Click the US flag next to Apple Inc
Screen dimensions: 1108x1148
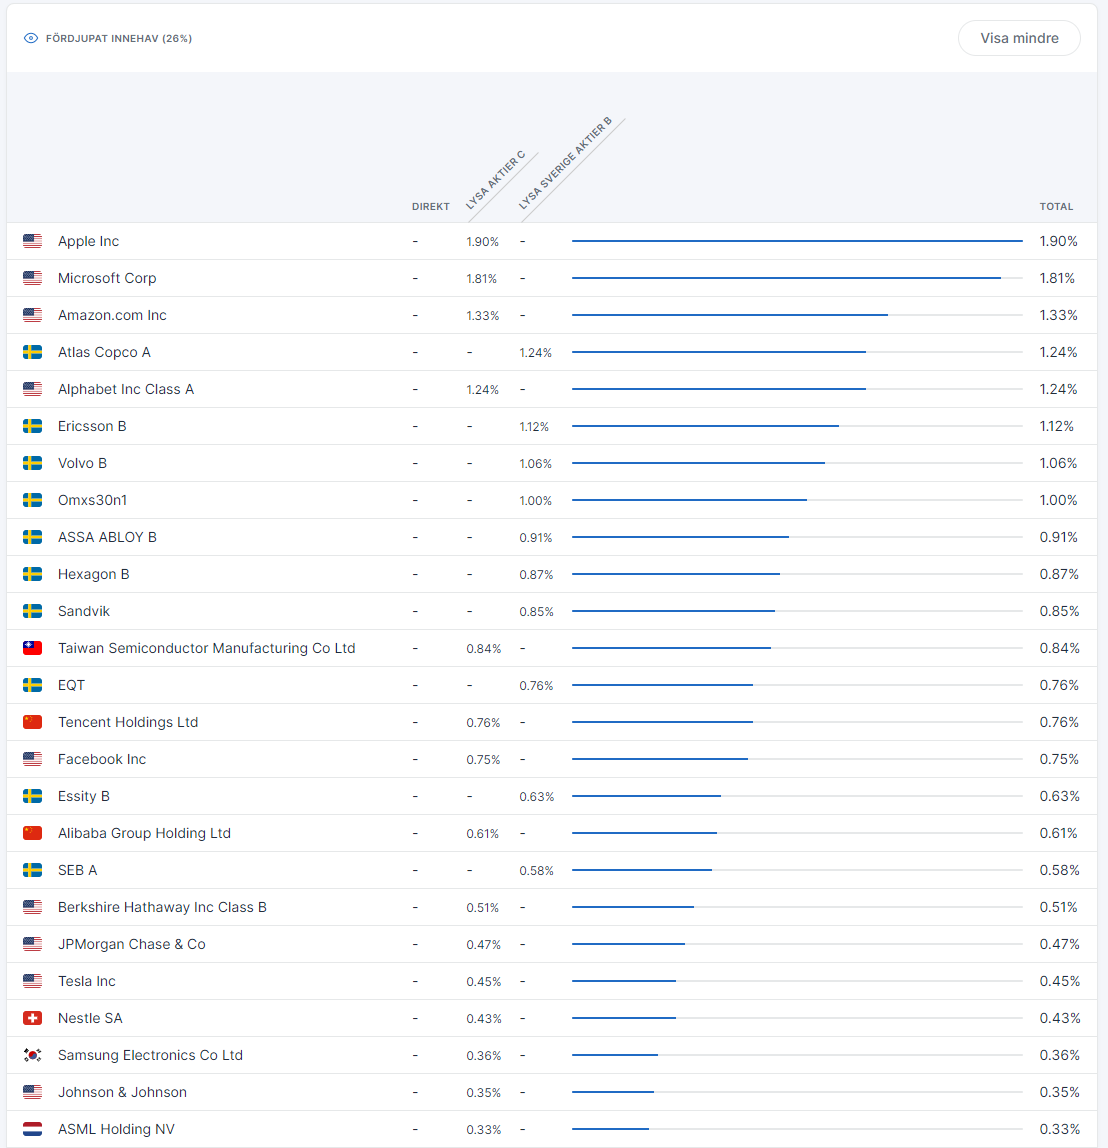click(x=33, y=241)
